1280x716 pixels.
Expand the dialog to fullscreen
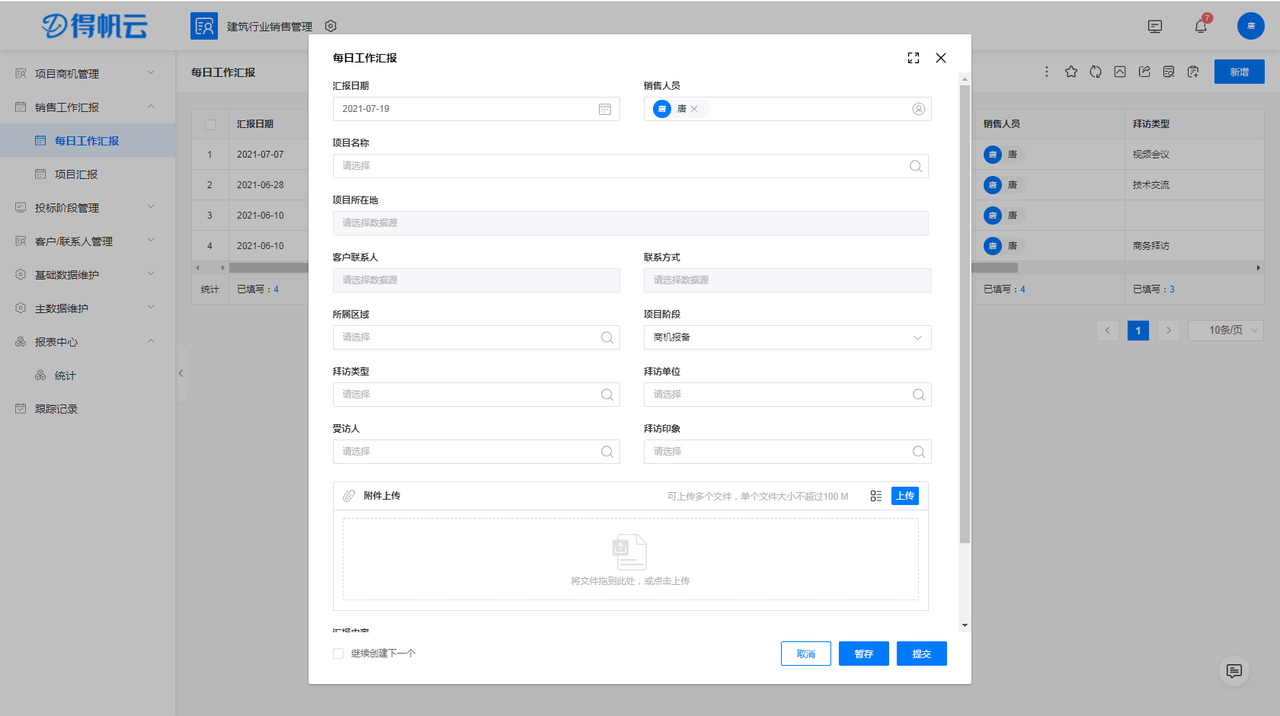pos(913,58)
